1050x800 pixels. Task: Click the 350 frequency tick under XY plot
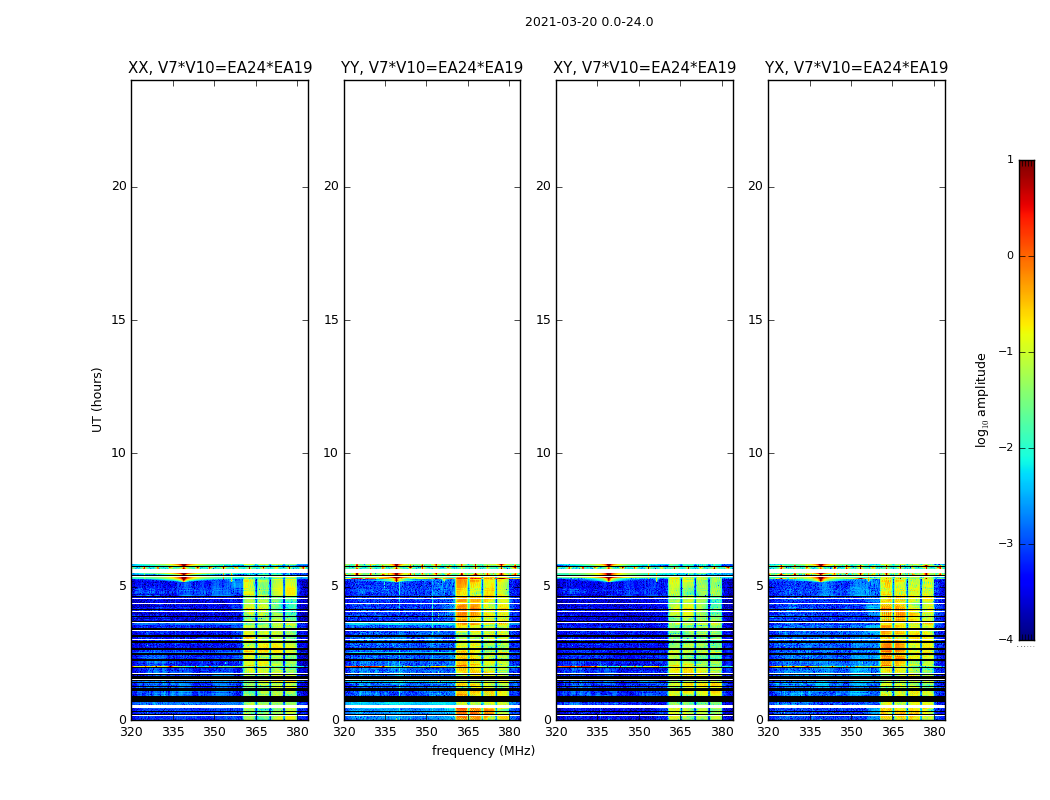639,732
